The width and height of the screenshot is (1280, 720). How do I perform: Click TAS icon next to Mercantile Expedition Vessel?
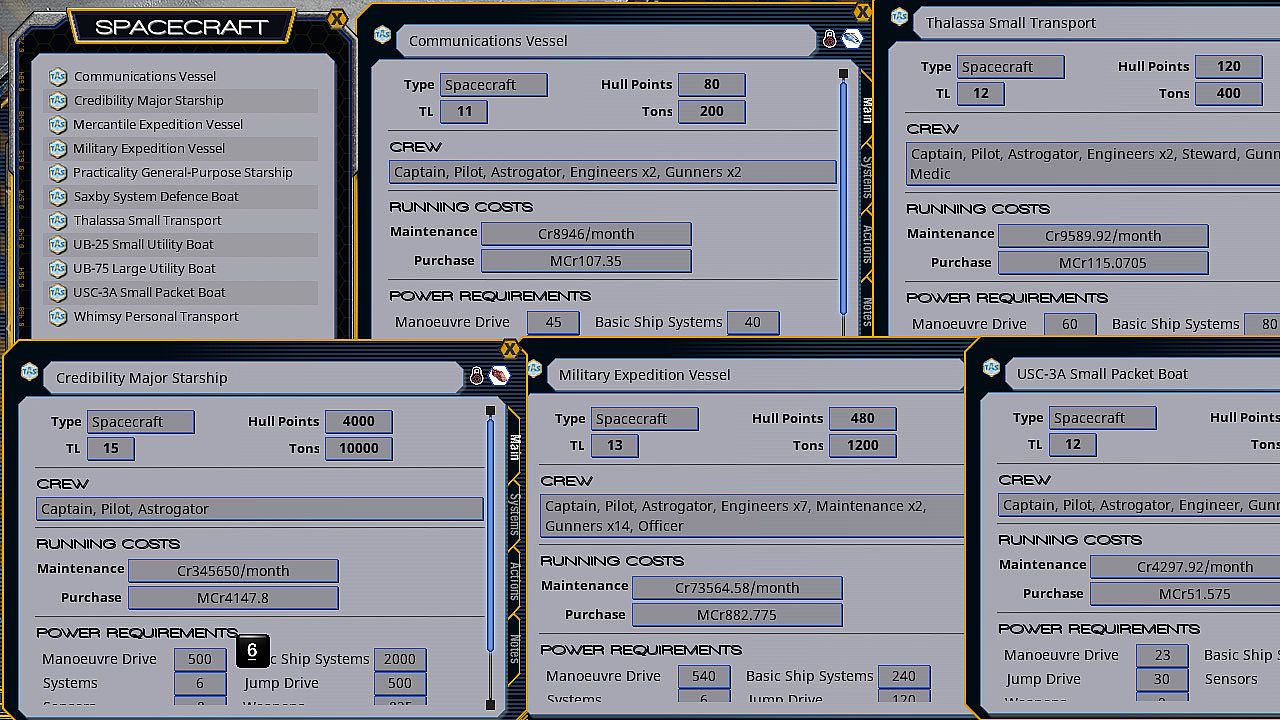tap(58, 125)
